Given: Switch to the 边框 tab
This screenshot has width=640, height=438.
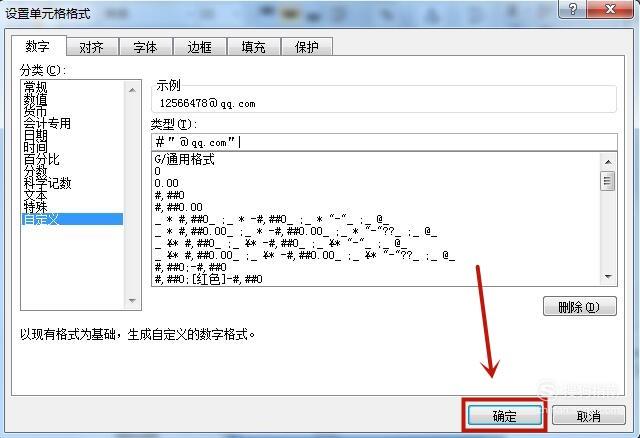Looking at the screenshot, I should (x=200, y=47).
